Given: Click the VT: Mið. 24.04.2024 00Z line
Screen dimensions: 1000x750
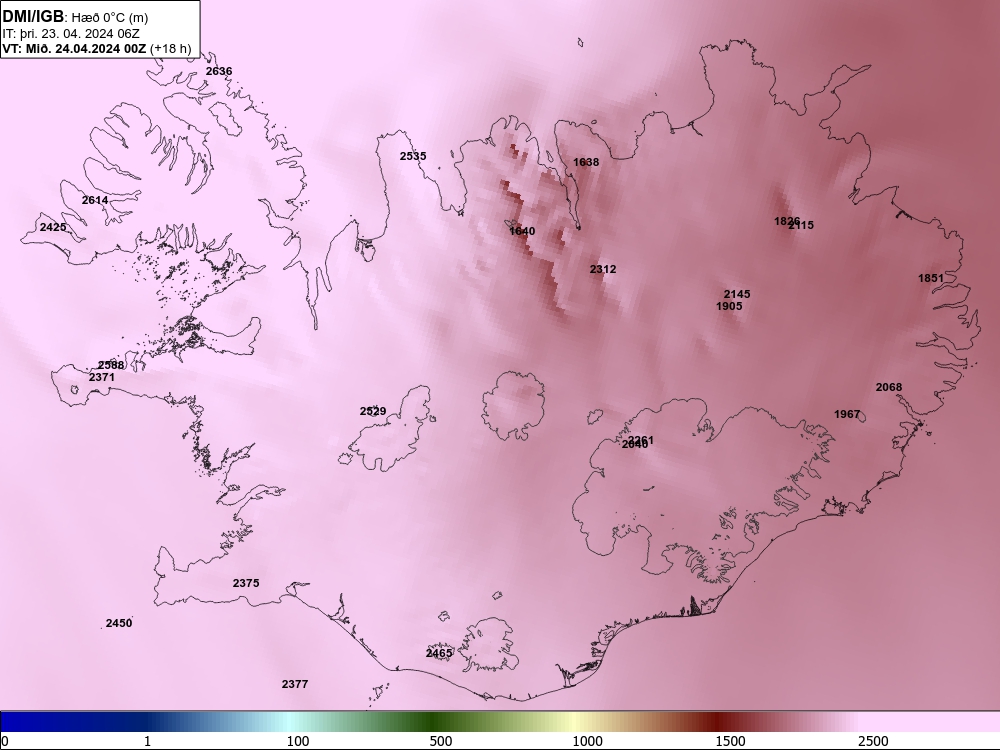Looking at the screenshot, I should click(x=96, y=48).
